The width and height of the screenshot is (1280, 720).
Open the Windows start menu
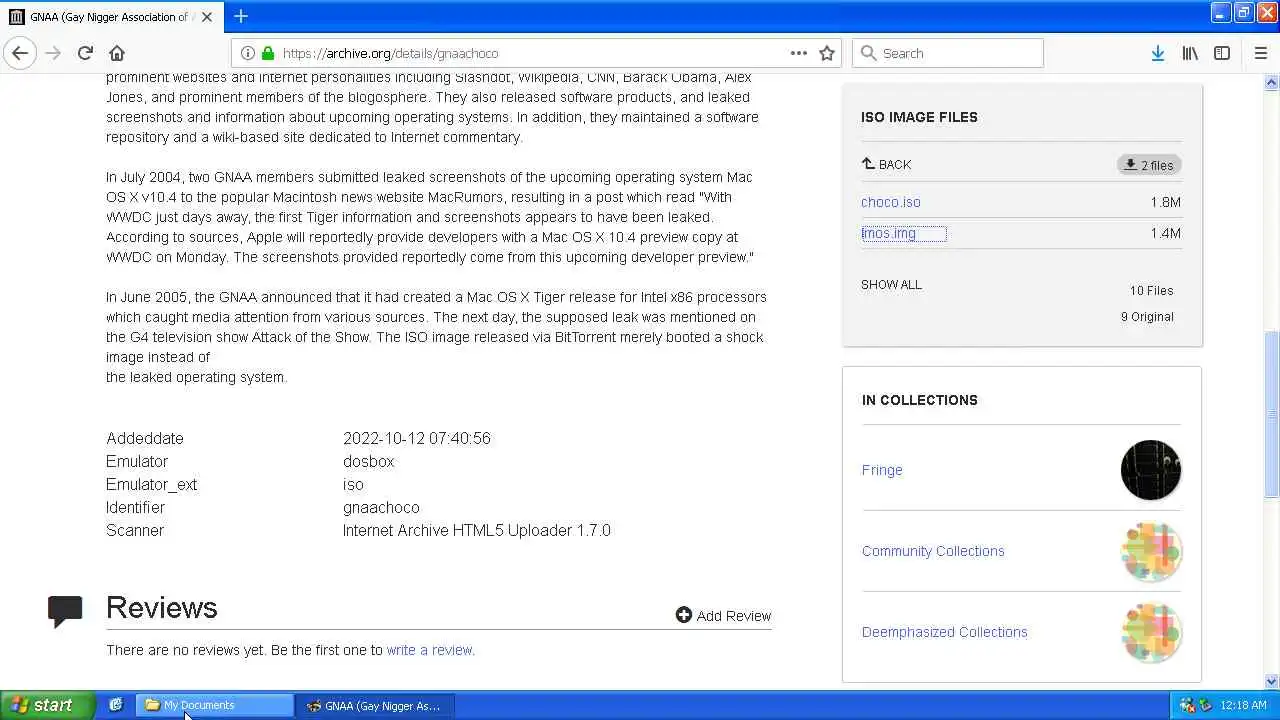tap(47, 705)
